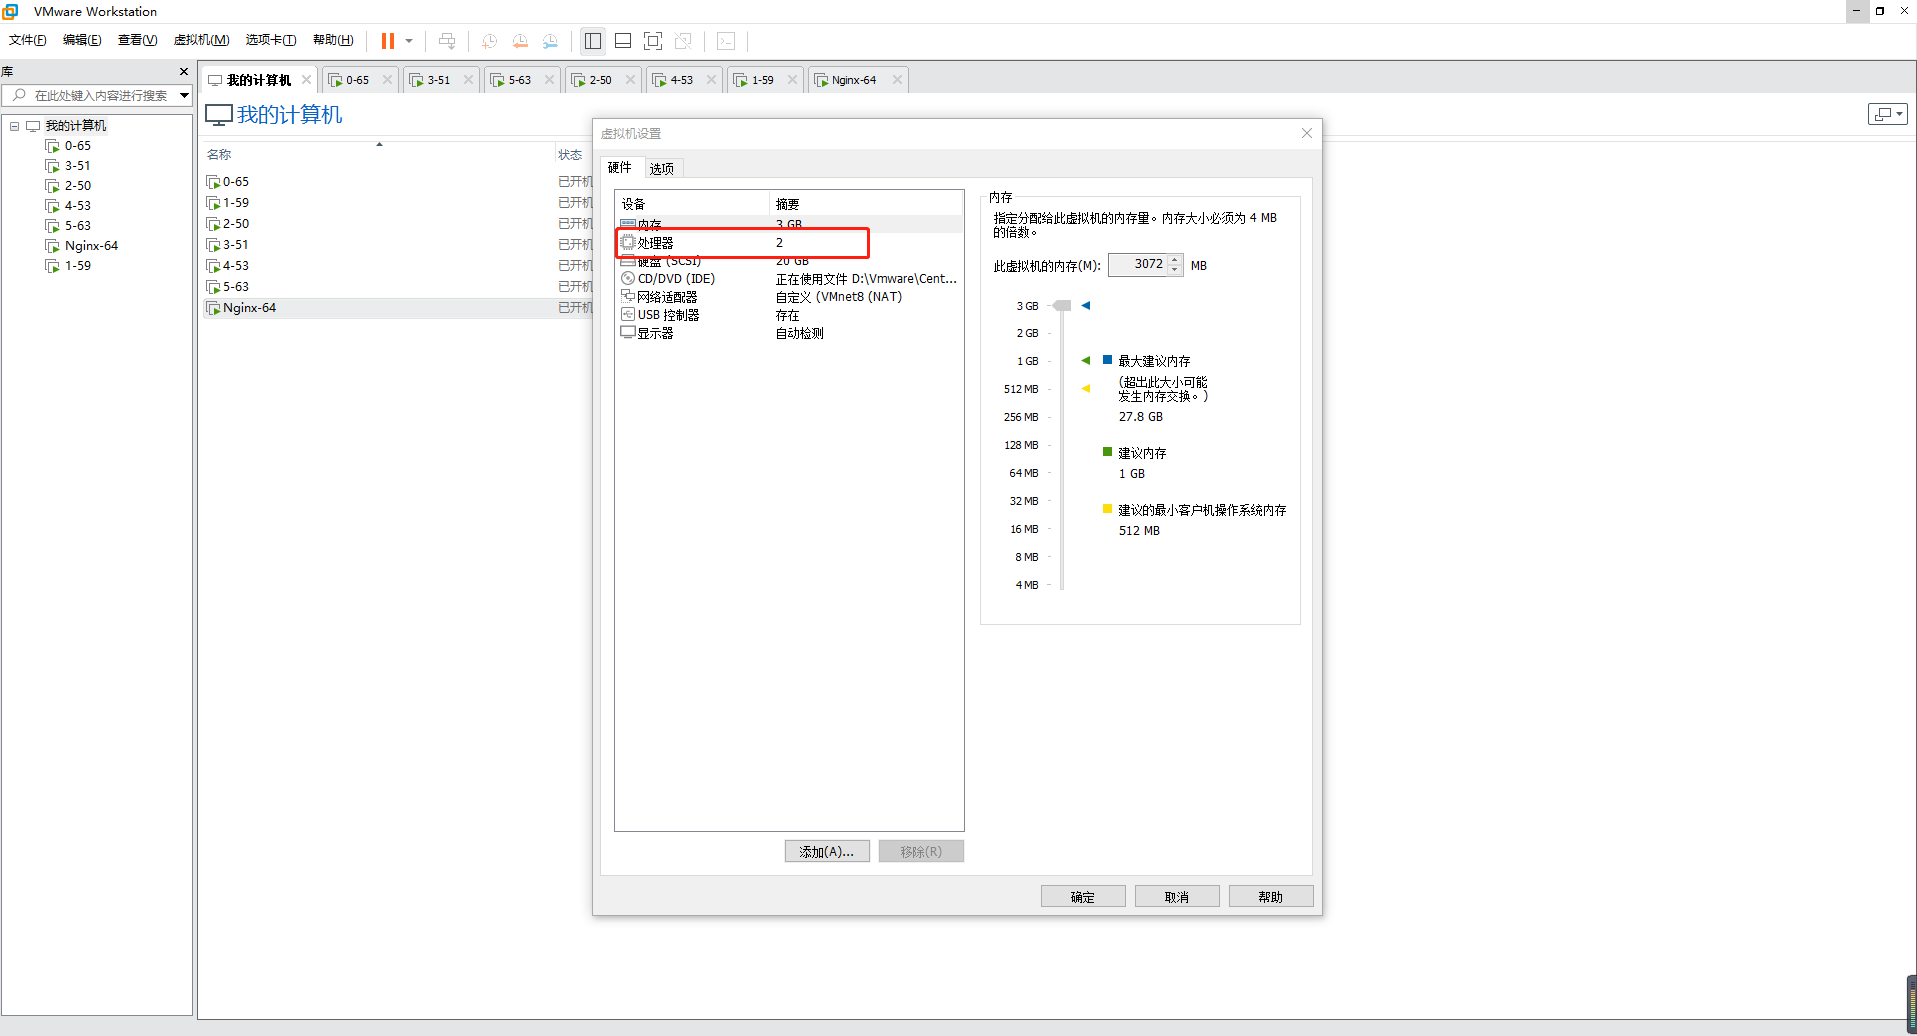Open the 查看(V) menu
Viewport: 1917px width, 1036px height.
click(x=137, y=40)
